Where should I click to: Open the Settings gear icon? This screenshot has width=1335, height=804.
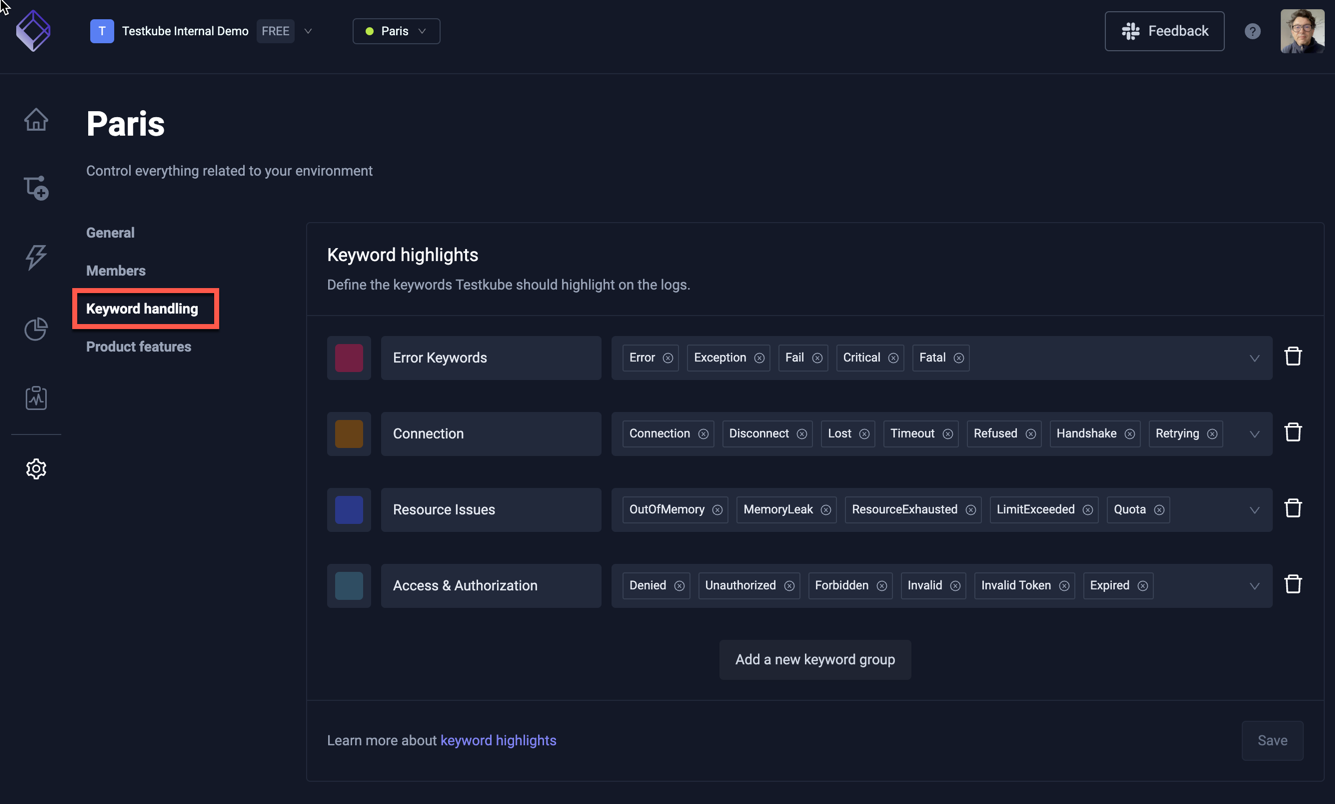pos(36,468)
